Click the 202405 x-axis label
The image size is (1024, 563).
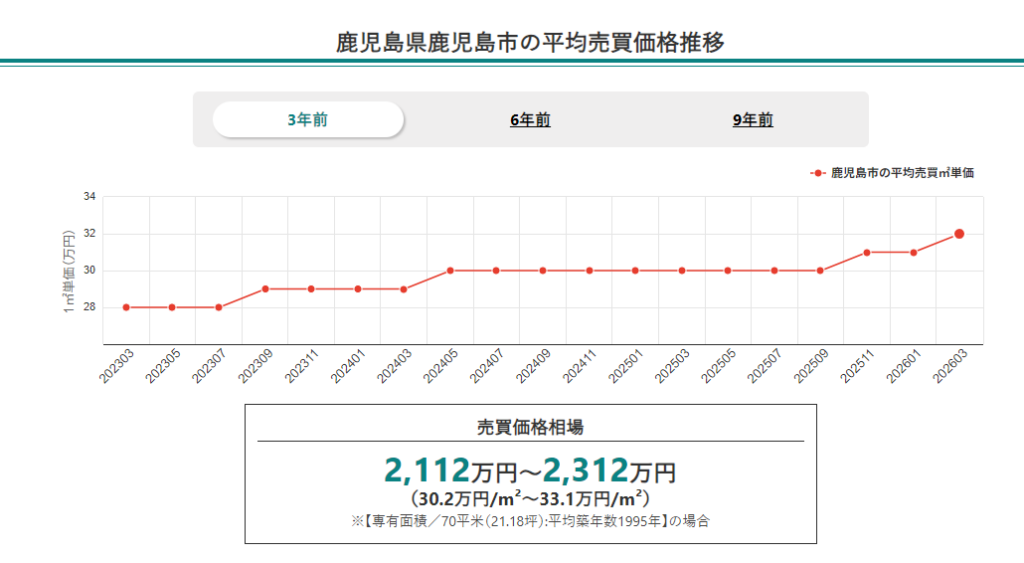point(441,366)
